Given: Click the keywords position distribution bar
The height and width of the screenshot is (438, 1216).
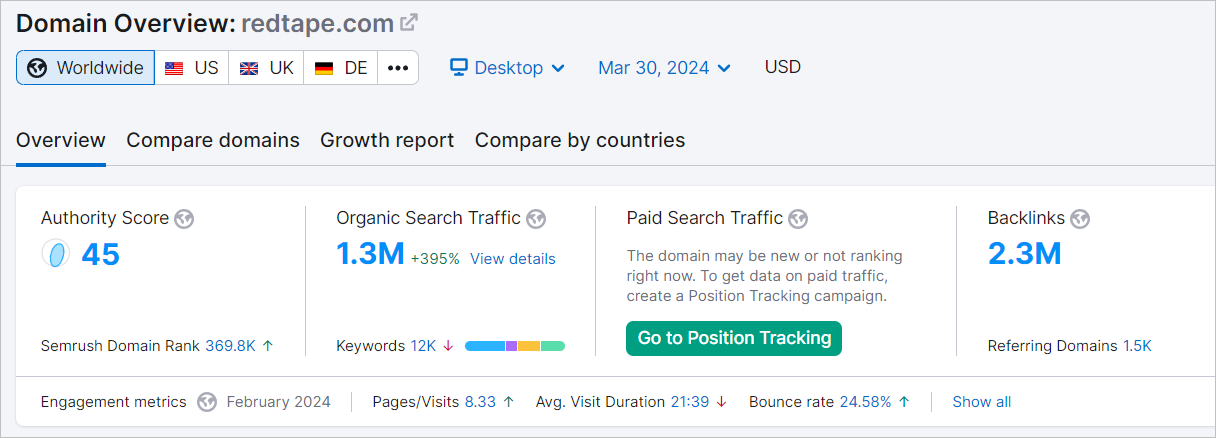Looking at the screenshot, I should click(x=515, y=346).
